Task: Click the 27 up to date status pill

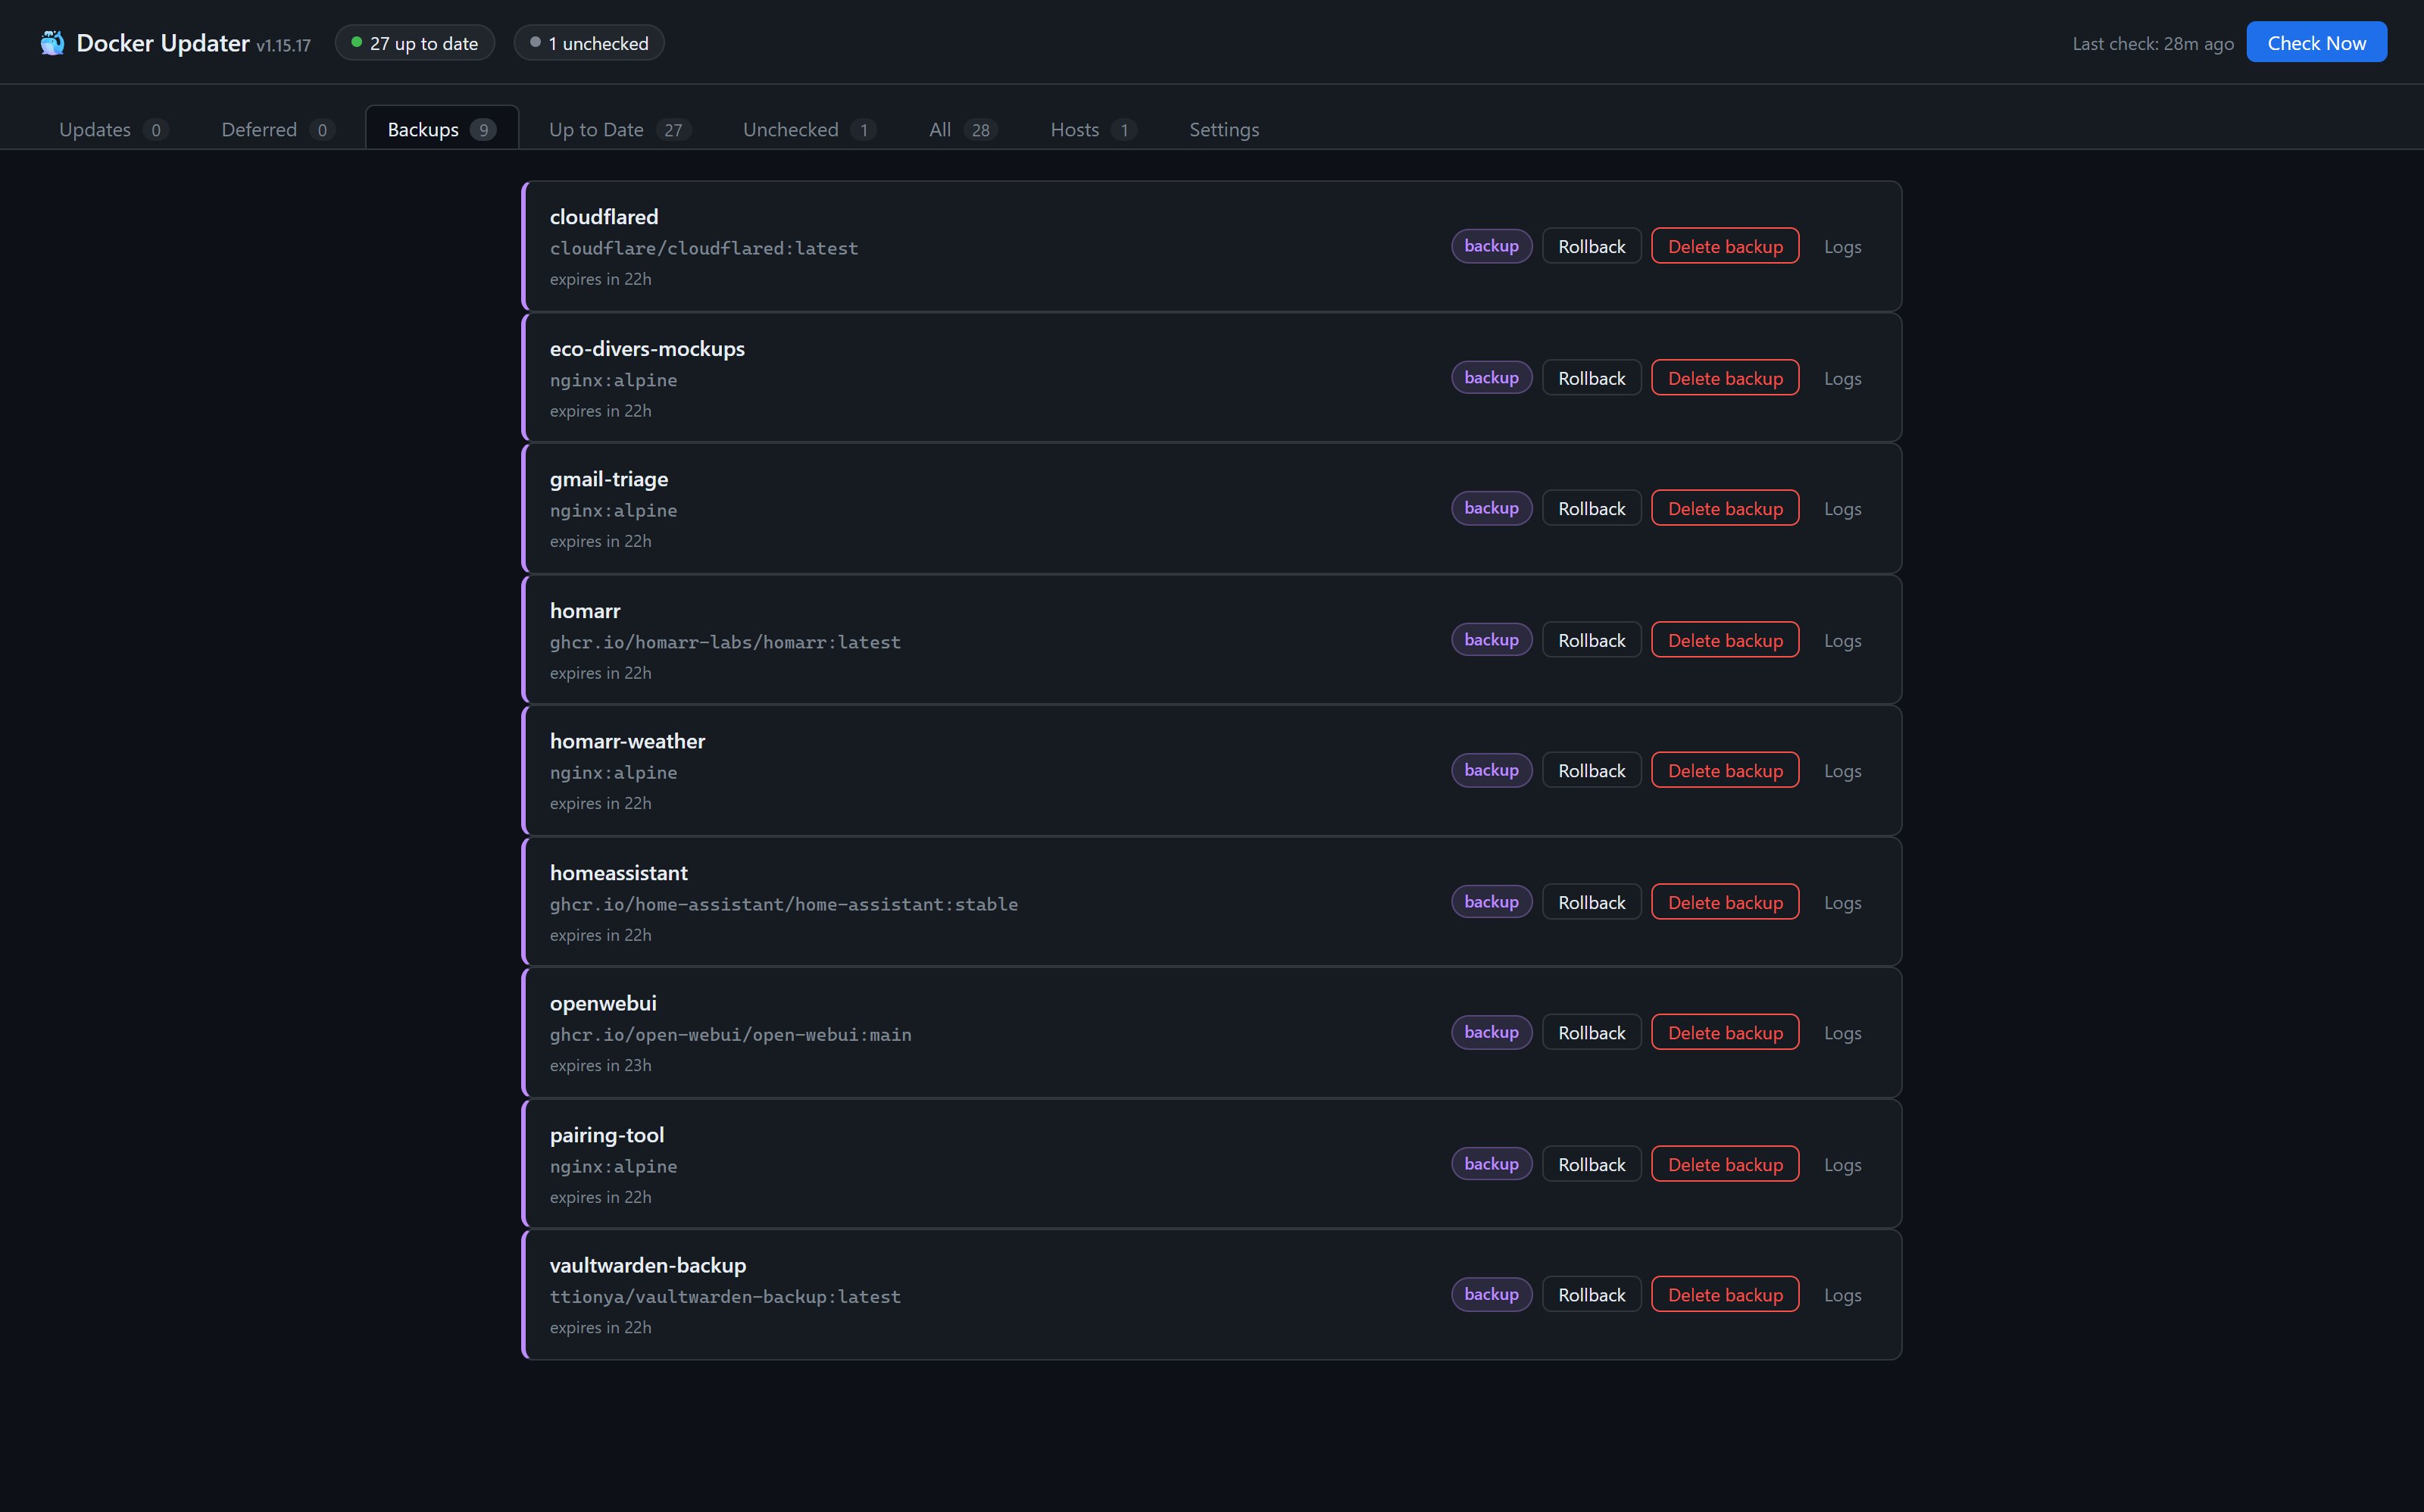Action: pos(415,43)
